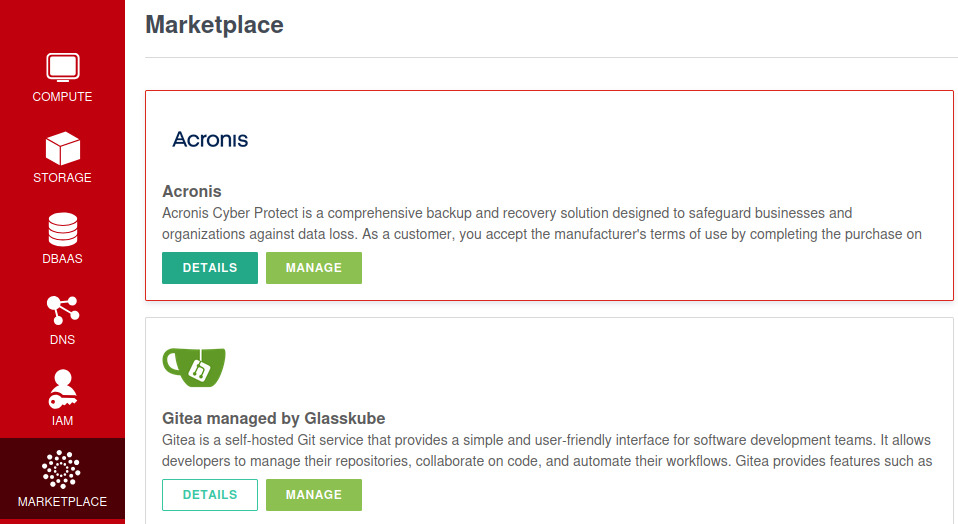958x524 pixels.
Task: Choose the STORAGE text label in sidebar
Action: [x=62, y=178]
